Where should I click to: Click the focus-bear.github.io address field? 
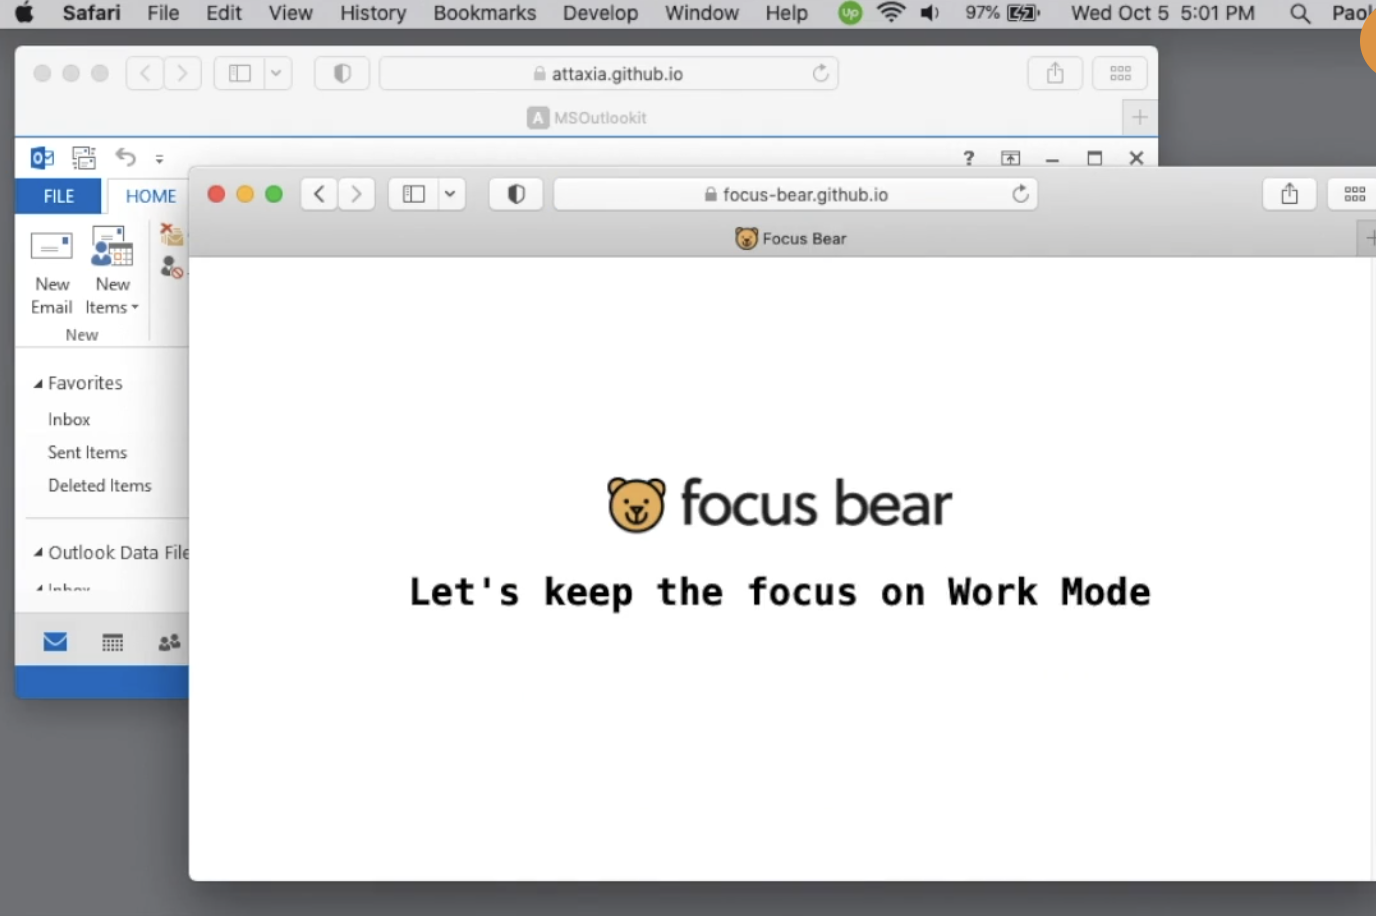(x=795, y=194)
